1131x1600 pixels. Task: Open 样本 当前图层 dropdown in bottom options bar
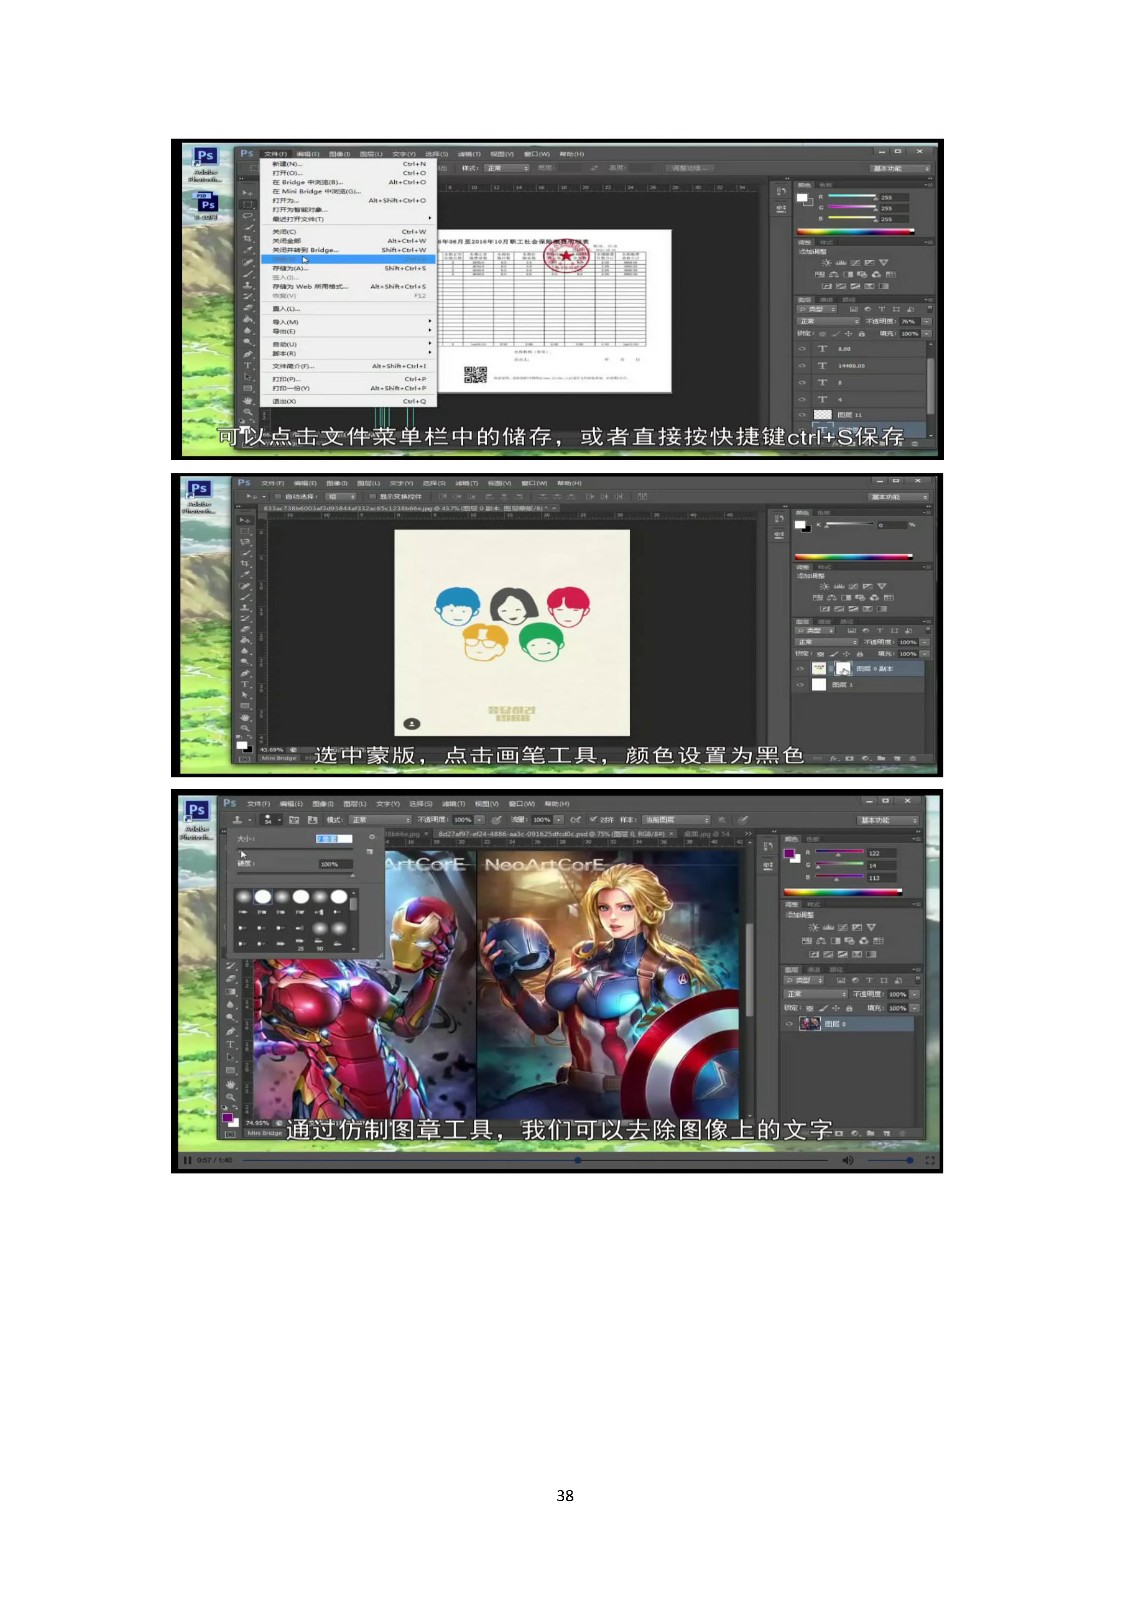coord(676,820)
